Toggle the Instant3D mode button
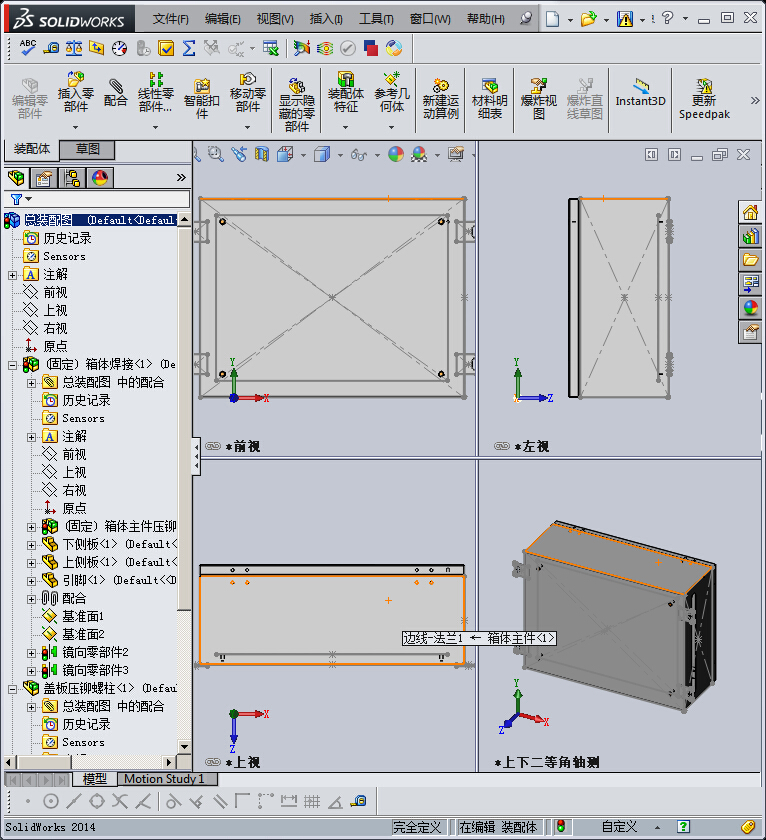The height and width of the screenshot is (840, 766). [x=640, y=92]
